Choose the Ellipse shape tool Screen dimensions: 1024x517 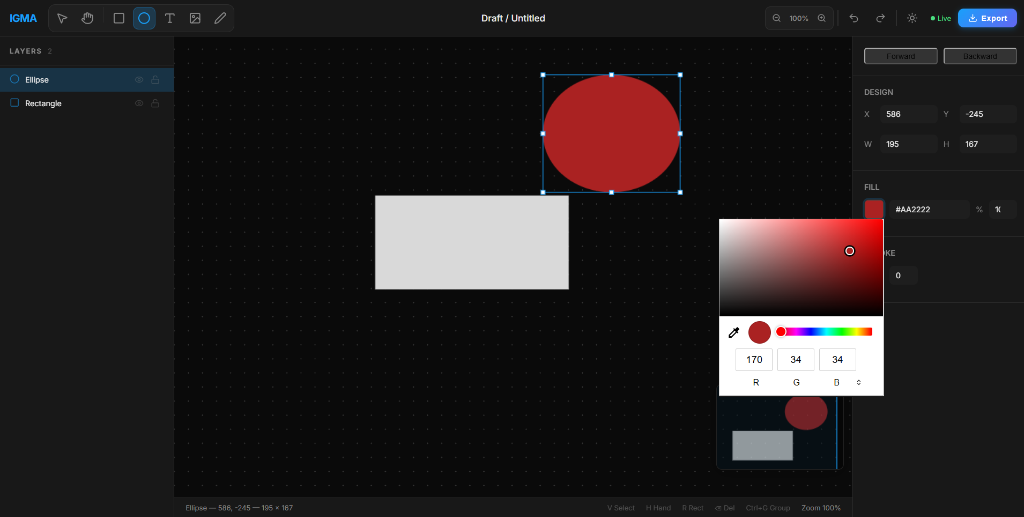click(x=144, y=18)
